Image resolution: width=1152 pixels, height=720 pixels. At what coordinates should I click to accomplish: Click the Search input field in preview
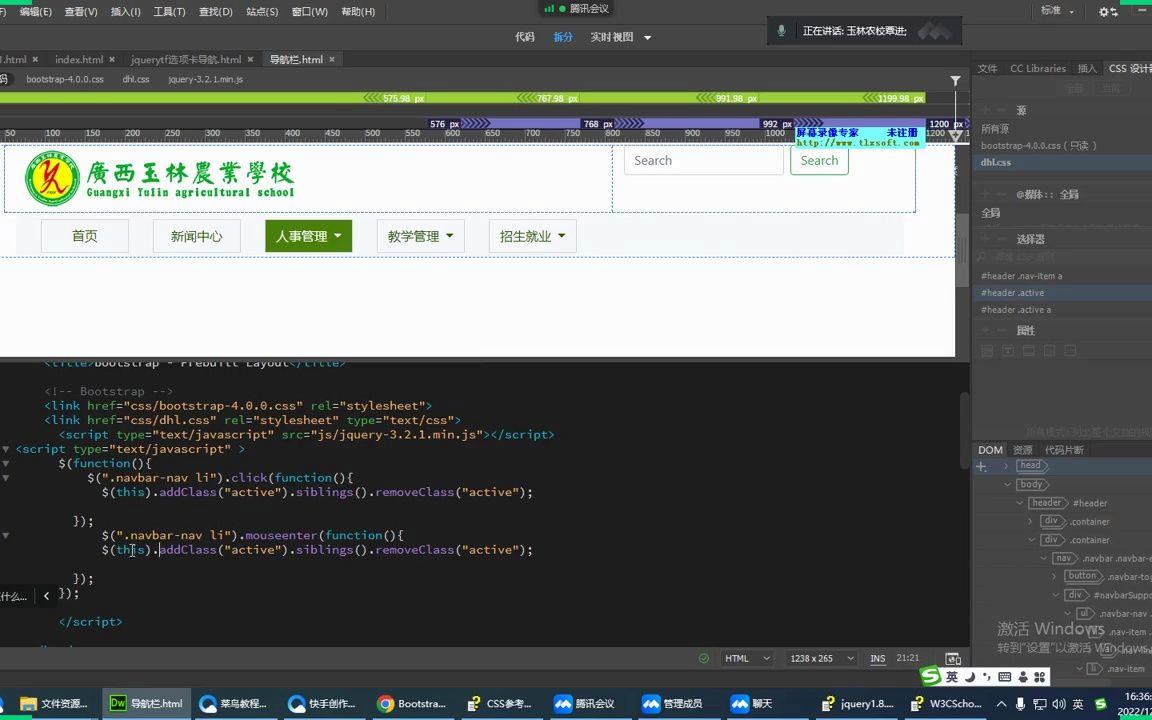click(704, 160)
